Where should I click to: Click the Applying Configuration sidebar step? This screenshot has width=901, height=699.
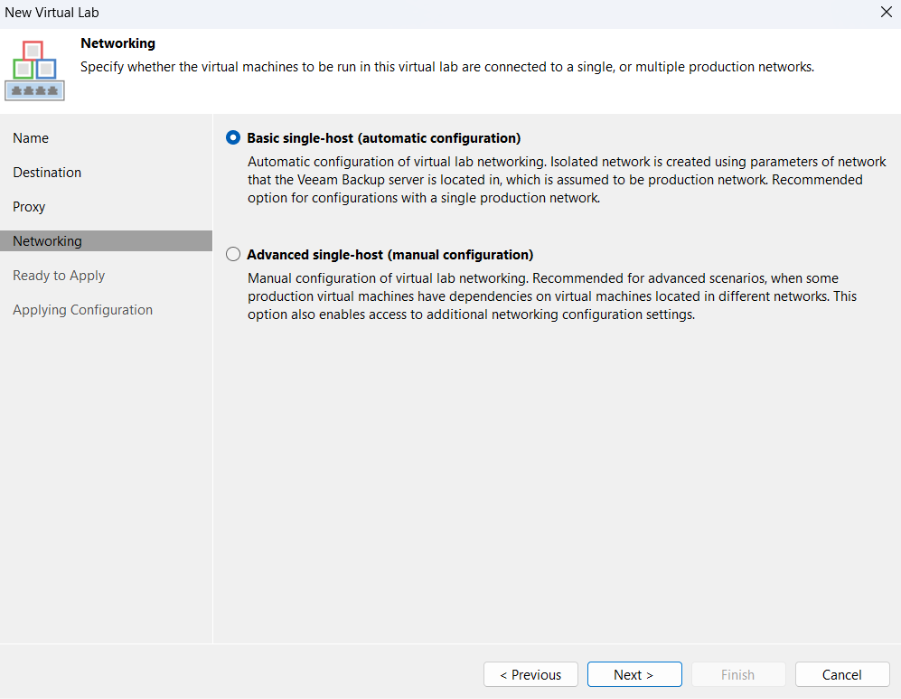[83, 310]
